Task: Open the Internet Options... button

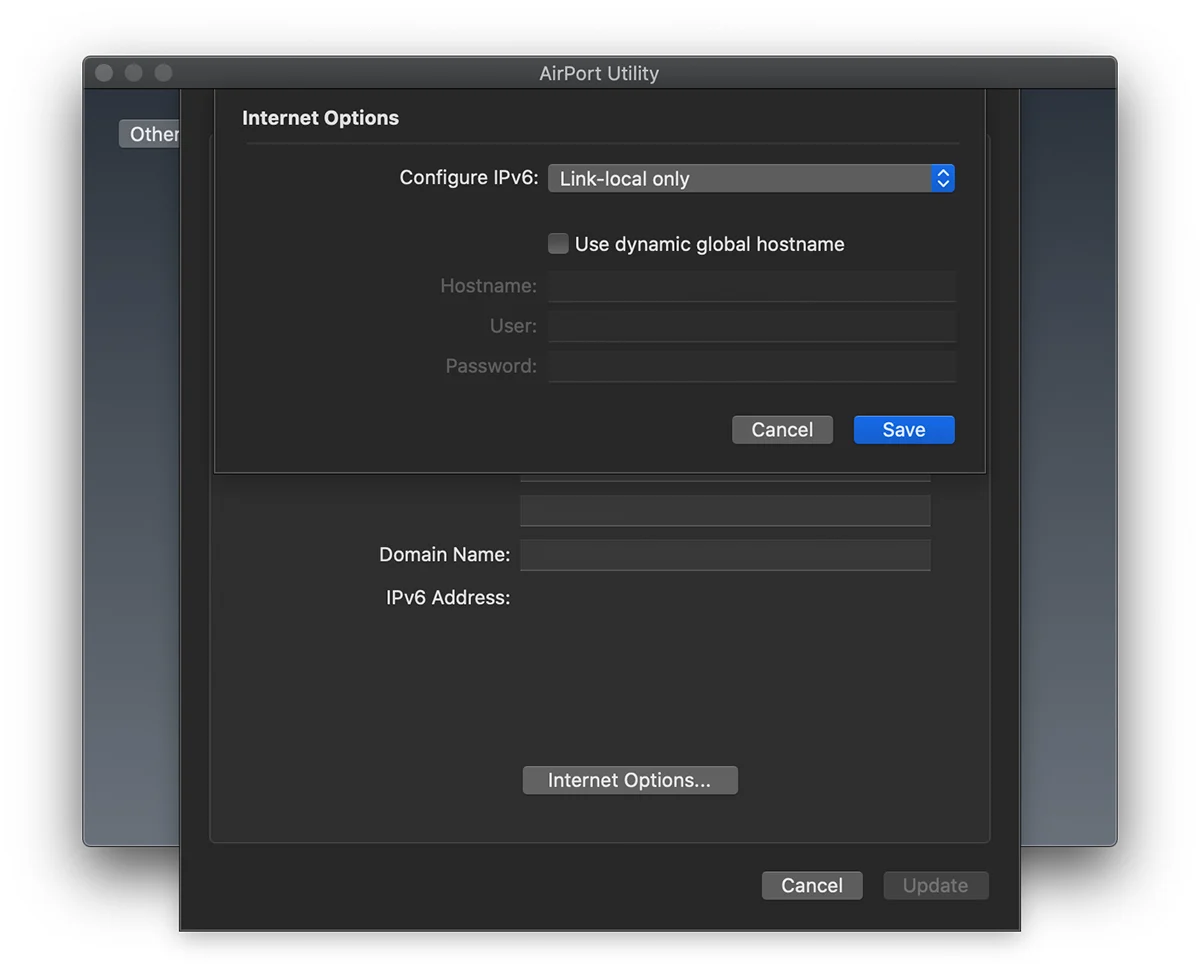Action: [629, 780]
